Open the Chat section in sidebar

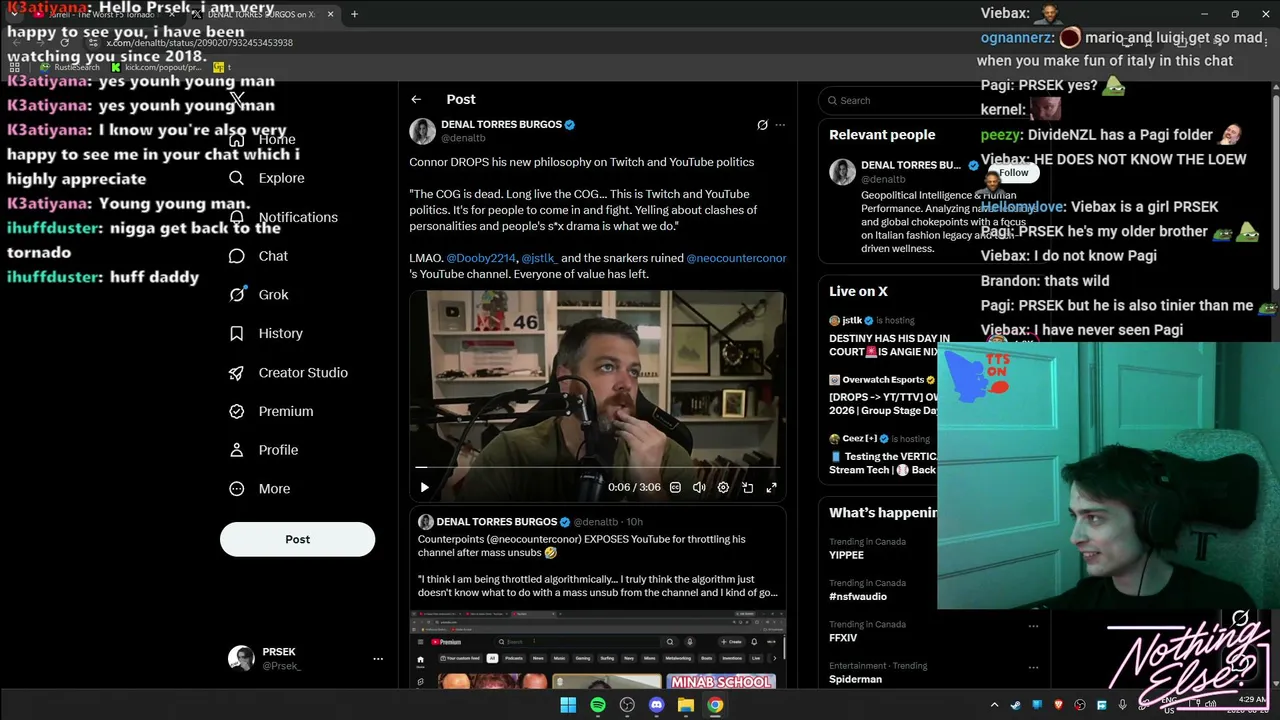(258, 256)
